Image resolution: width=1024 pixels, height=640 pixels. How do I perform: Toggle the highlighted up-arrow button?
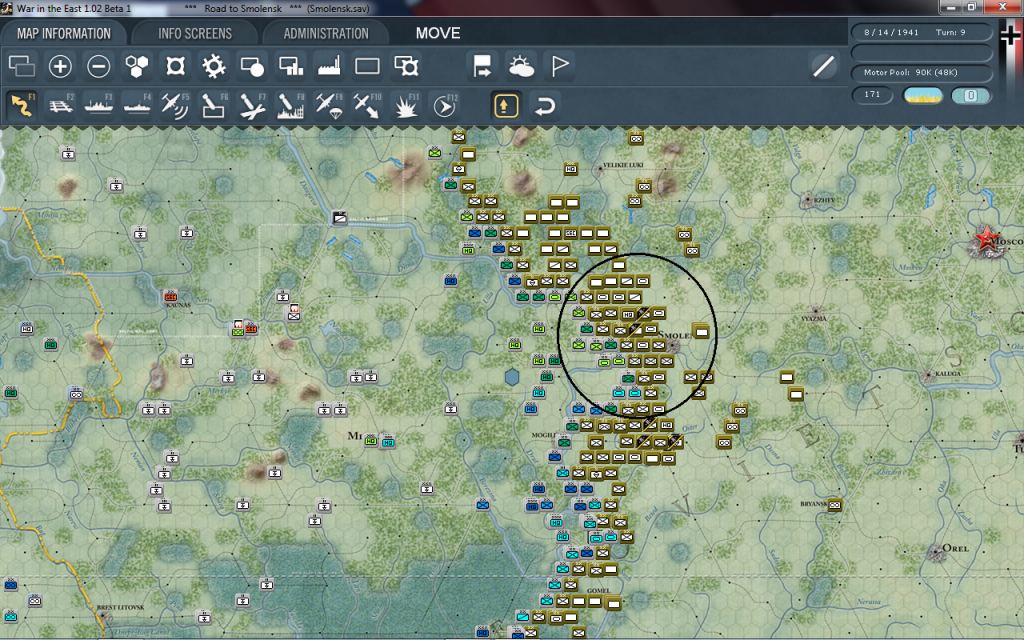[506, 105]
